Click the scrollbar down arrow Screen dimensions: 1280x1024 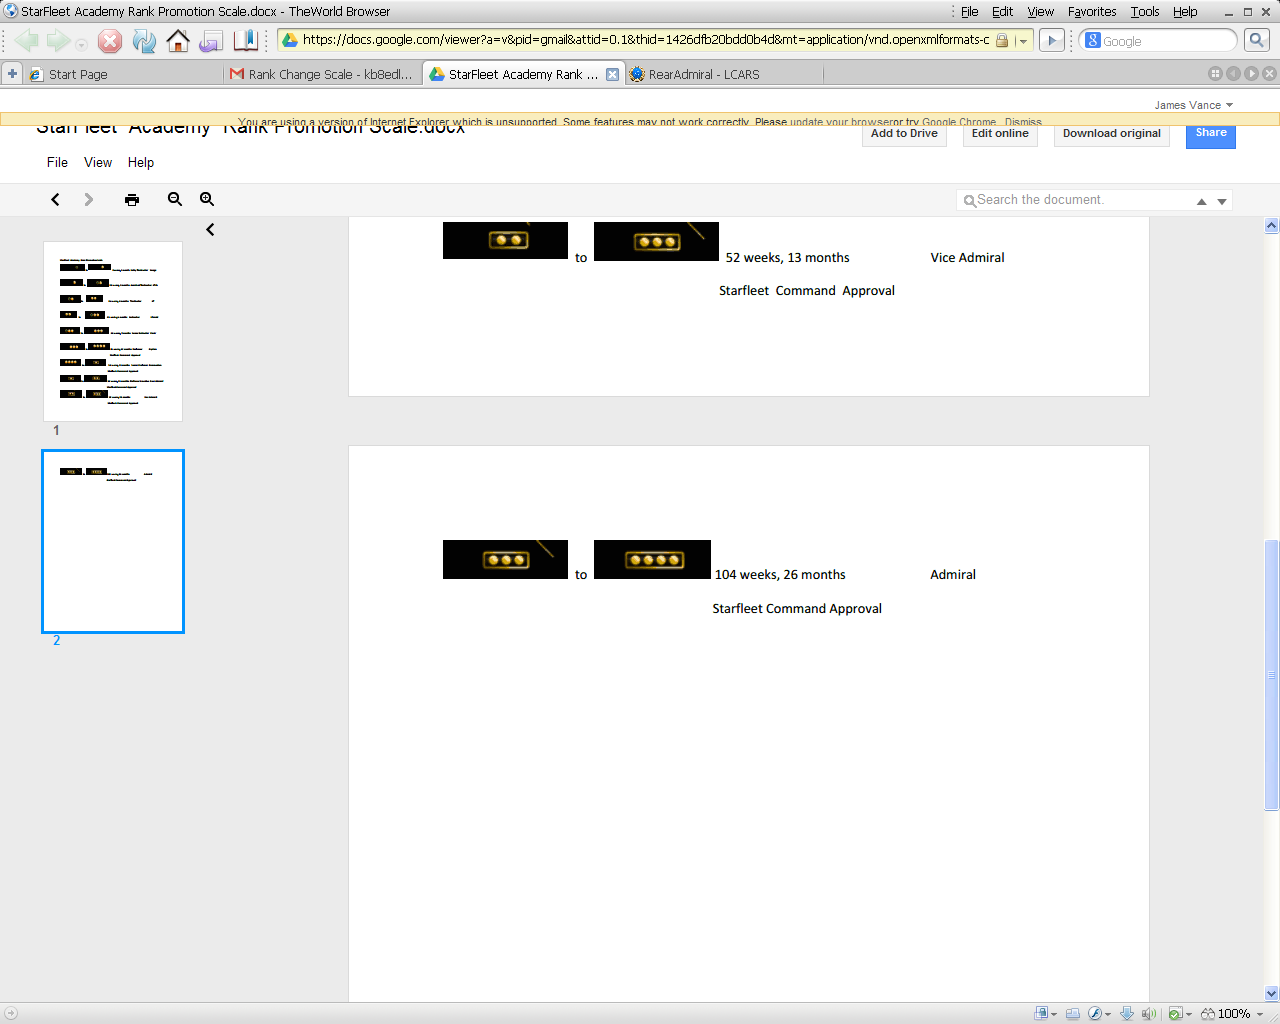point(1272,993)
